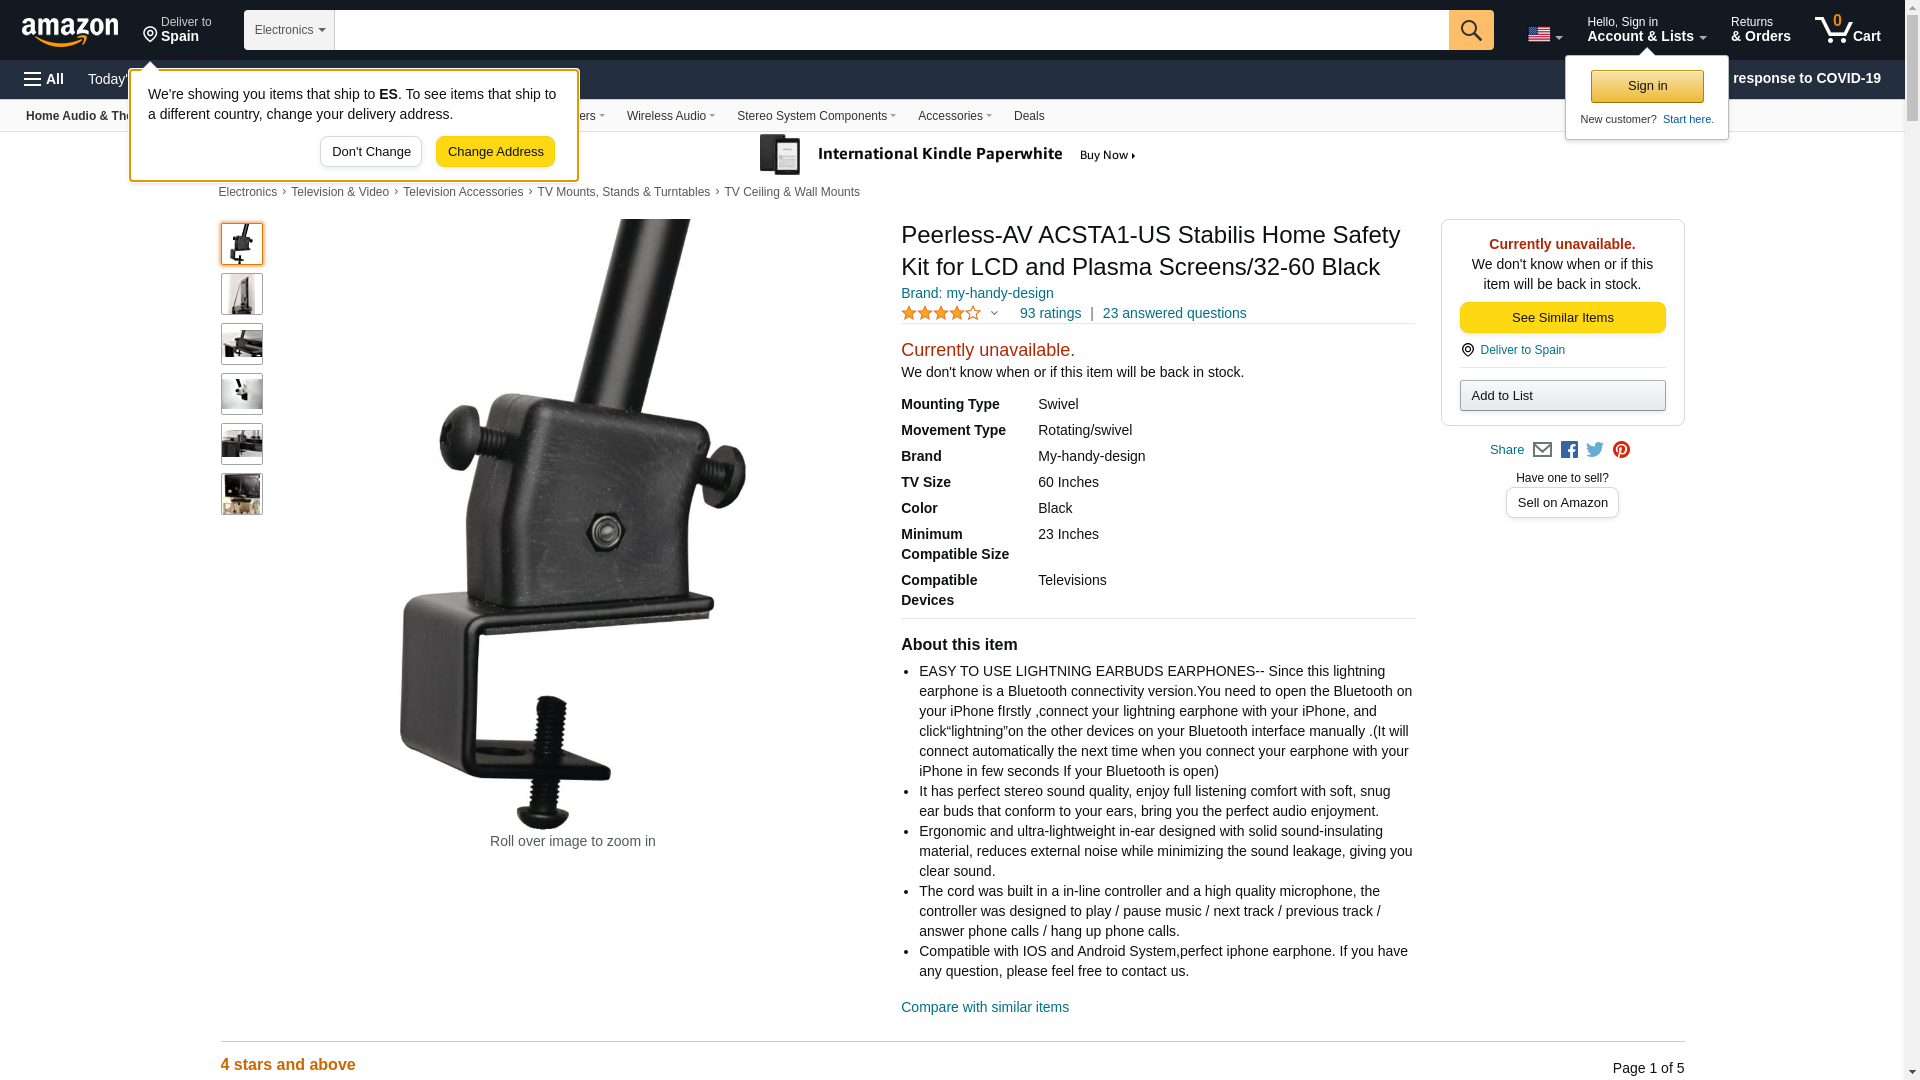Select the Deals tab
The width and height of the screenshot is (1920, 1080).
point(1029,116)
